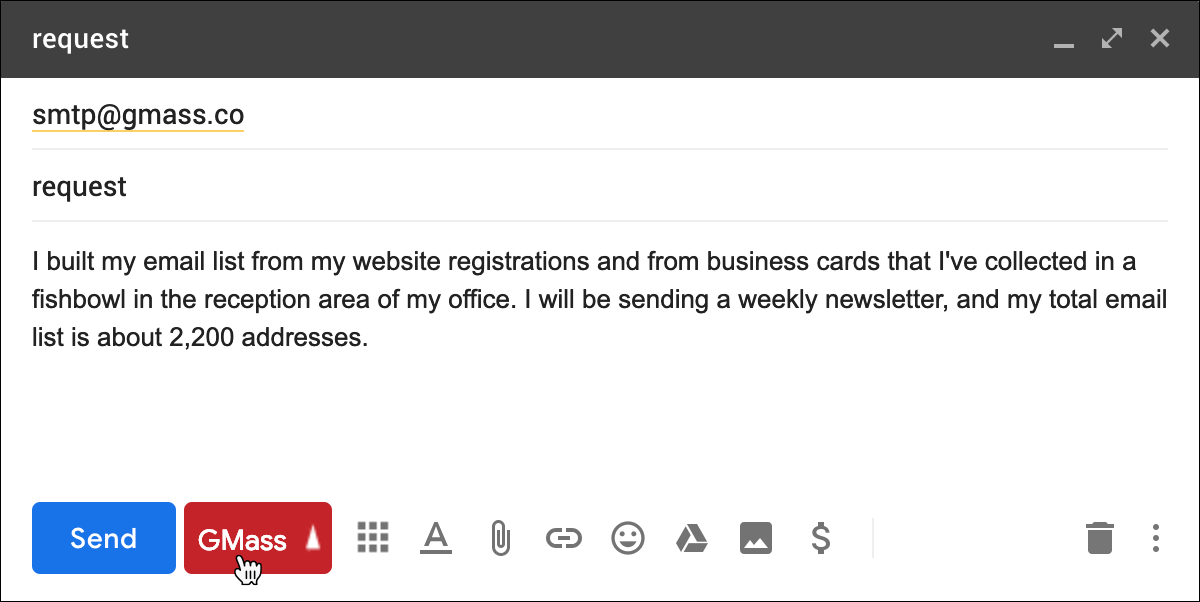Toggle the text formatting options
The height and width of the screenshot is (602, 1200).
[x=435, y=538]
